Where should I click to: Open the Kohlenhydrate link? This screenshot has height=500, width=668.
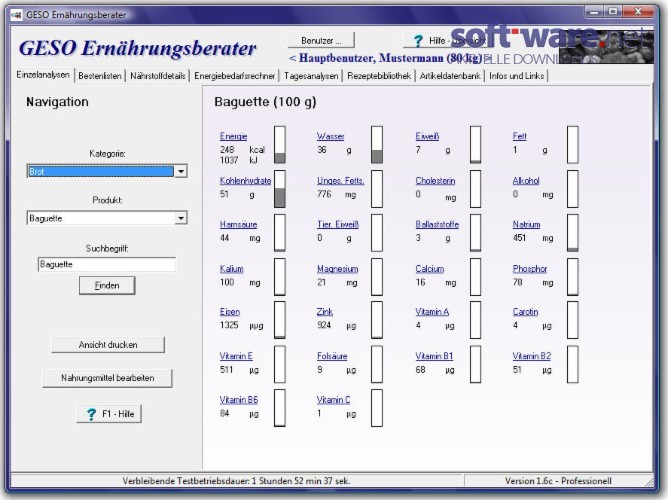(245, 181)
